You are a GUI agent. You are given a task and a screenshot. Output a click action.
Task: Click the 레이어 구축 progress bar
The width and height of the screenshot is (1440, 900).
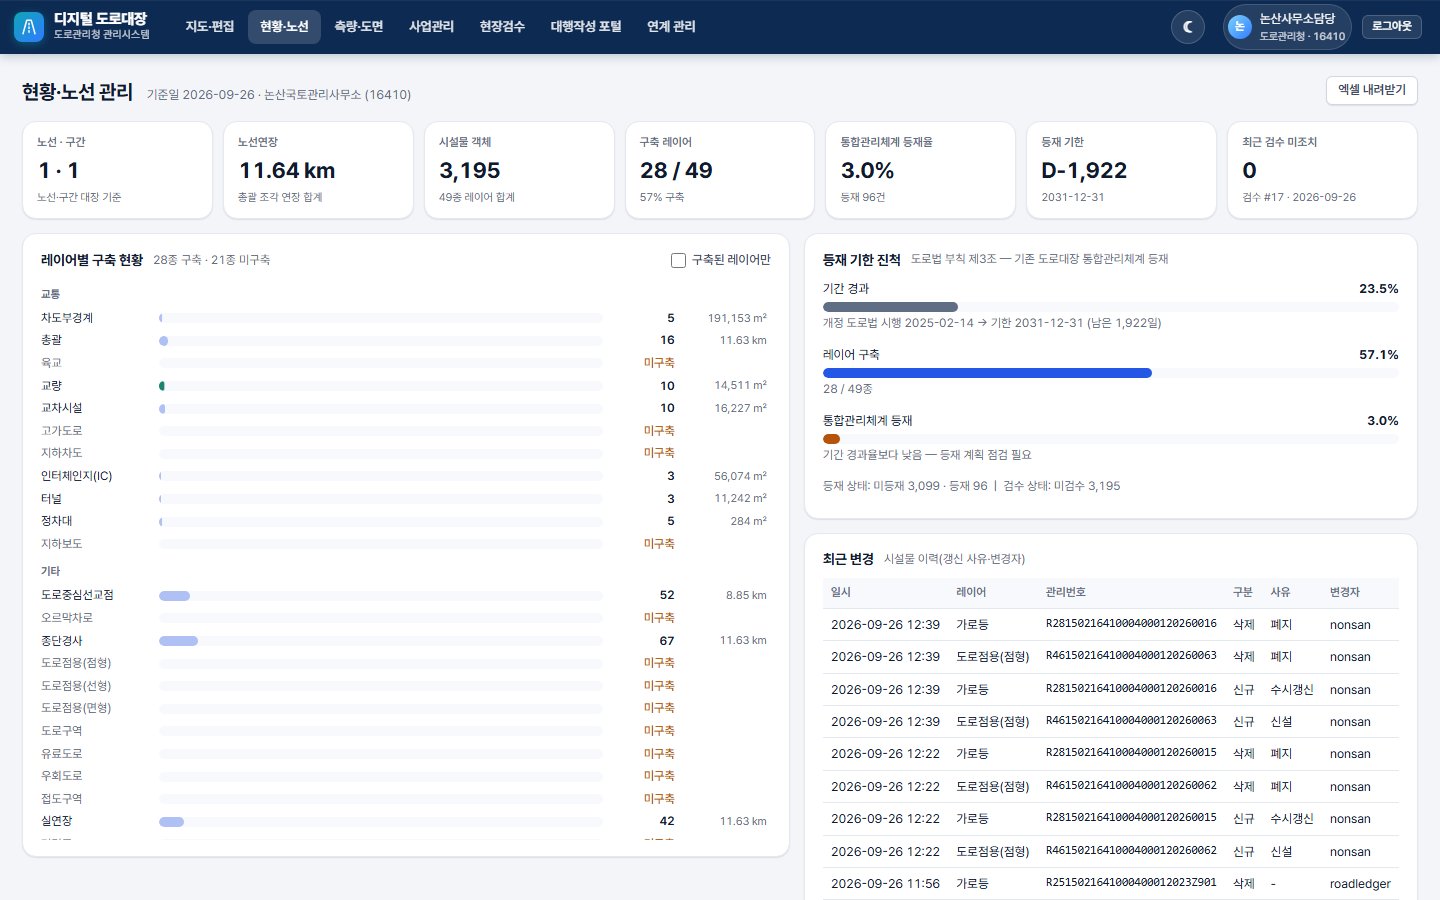[1111, 373]
